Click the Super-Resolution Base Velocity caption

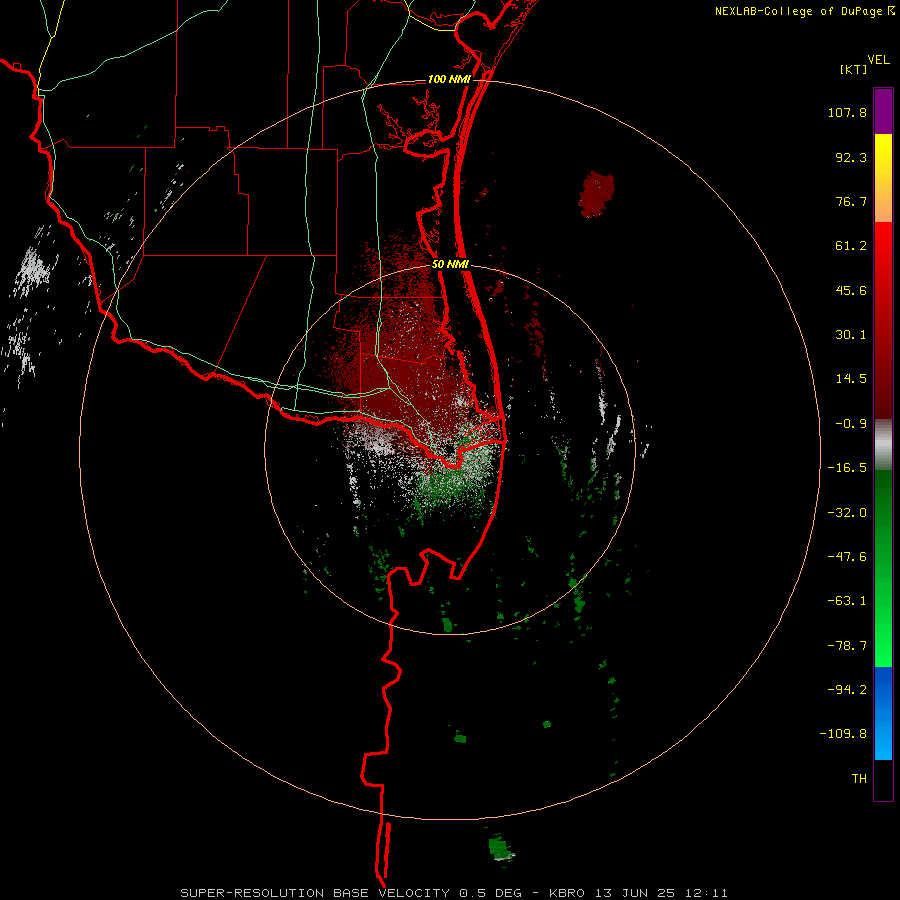coord(454,893)
